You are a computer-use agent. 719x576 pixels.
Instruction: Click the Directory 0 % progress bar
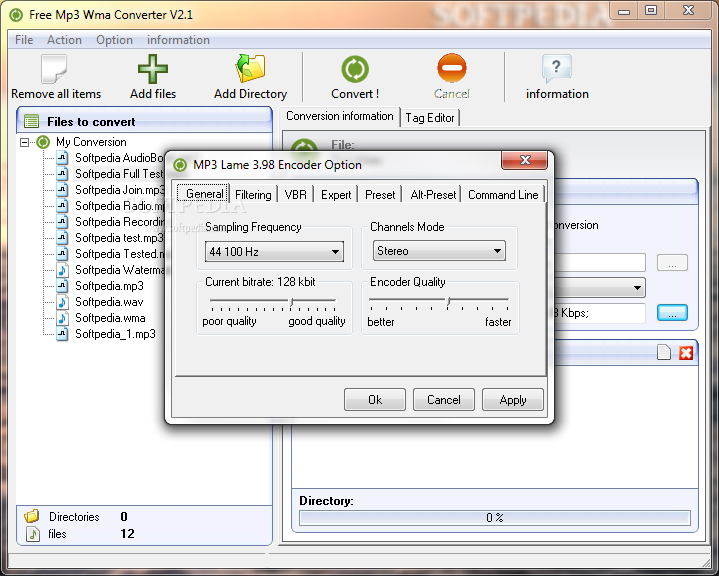(x=494, y=518)
